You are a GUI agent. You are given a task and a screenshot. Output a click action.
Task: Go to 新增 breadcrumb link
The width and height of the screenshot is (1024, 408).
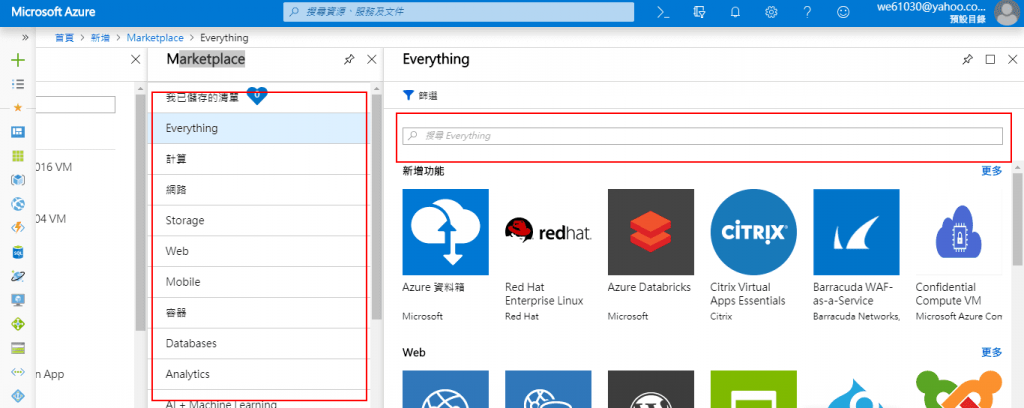pos(101,38)
